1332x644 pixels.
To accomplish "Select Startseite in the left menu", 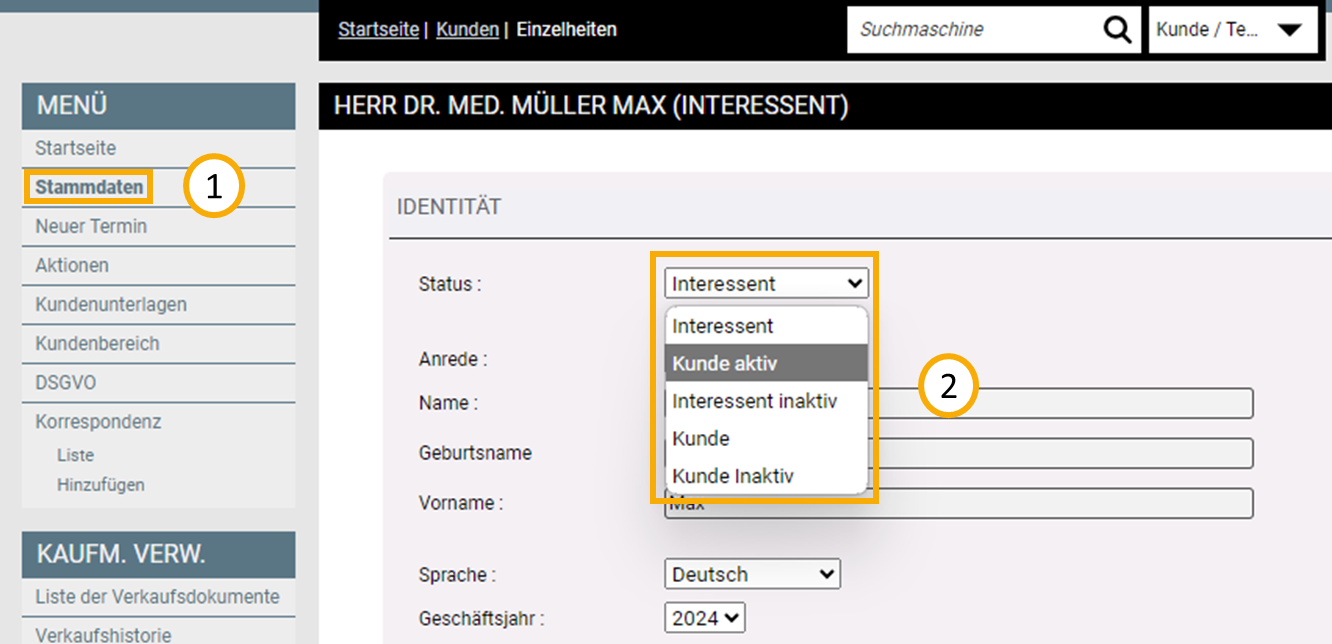I will (75, 148).
